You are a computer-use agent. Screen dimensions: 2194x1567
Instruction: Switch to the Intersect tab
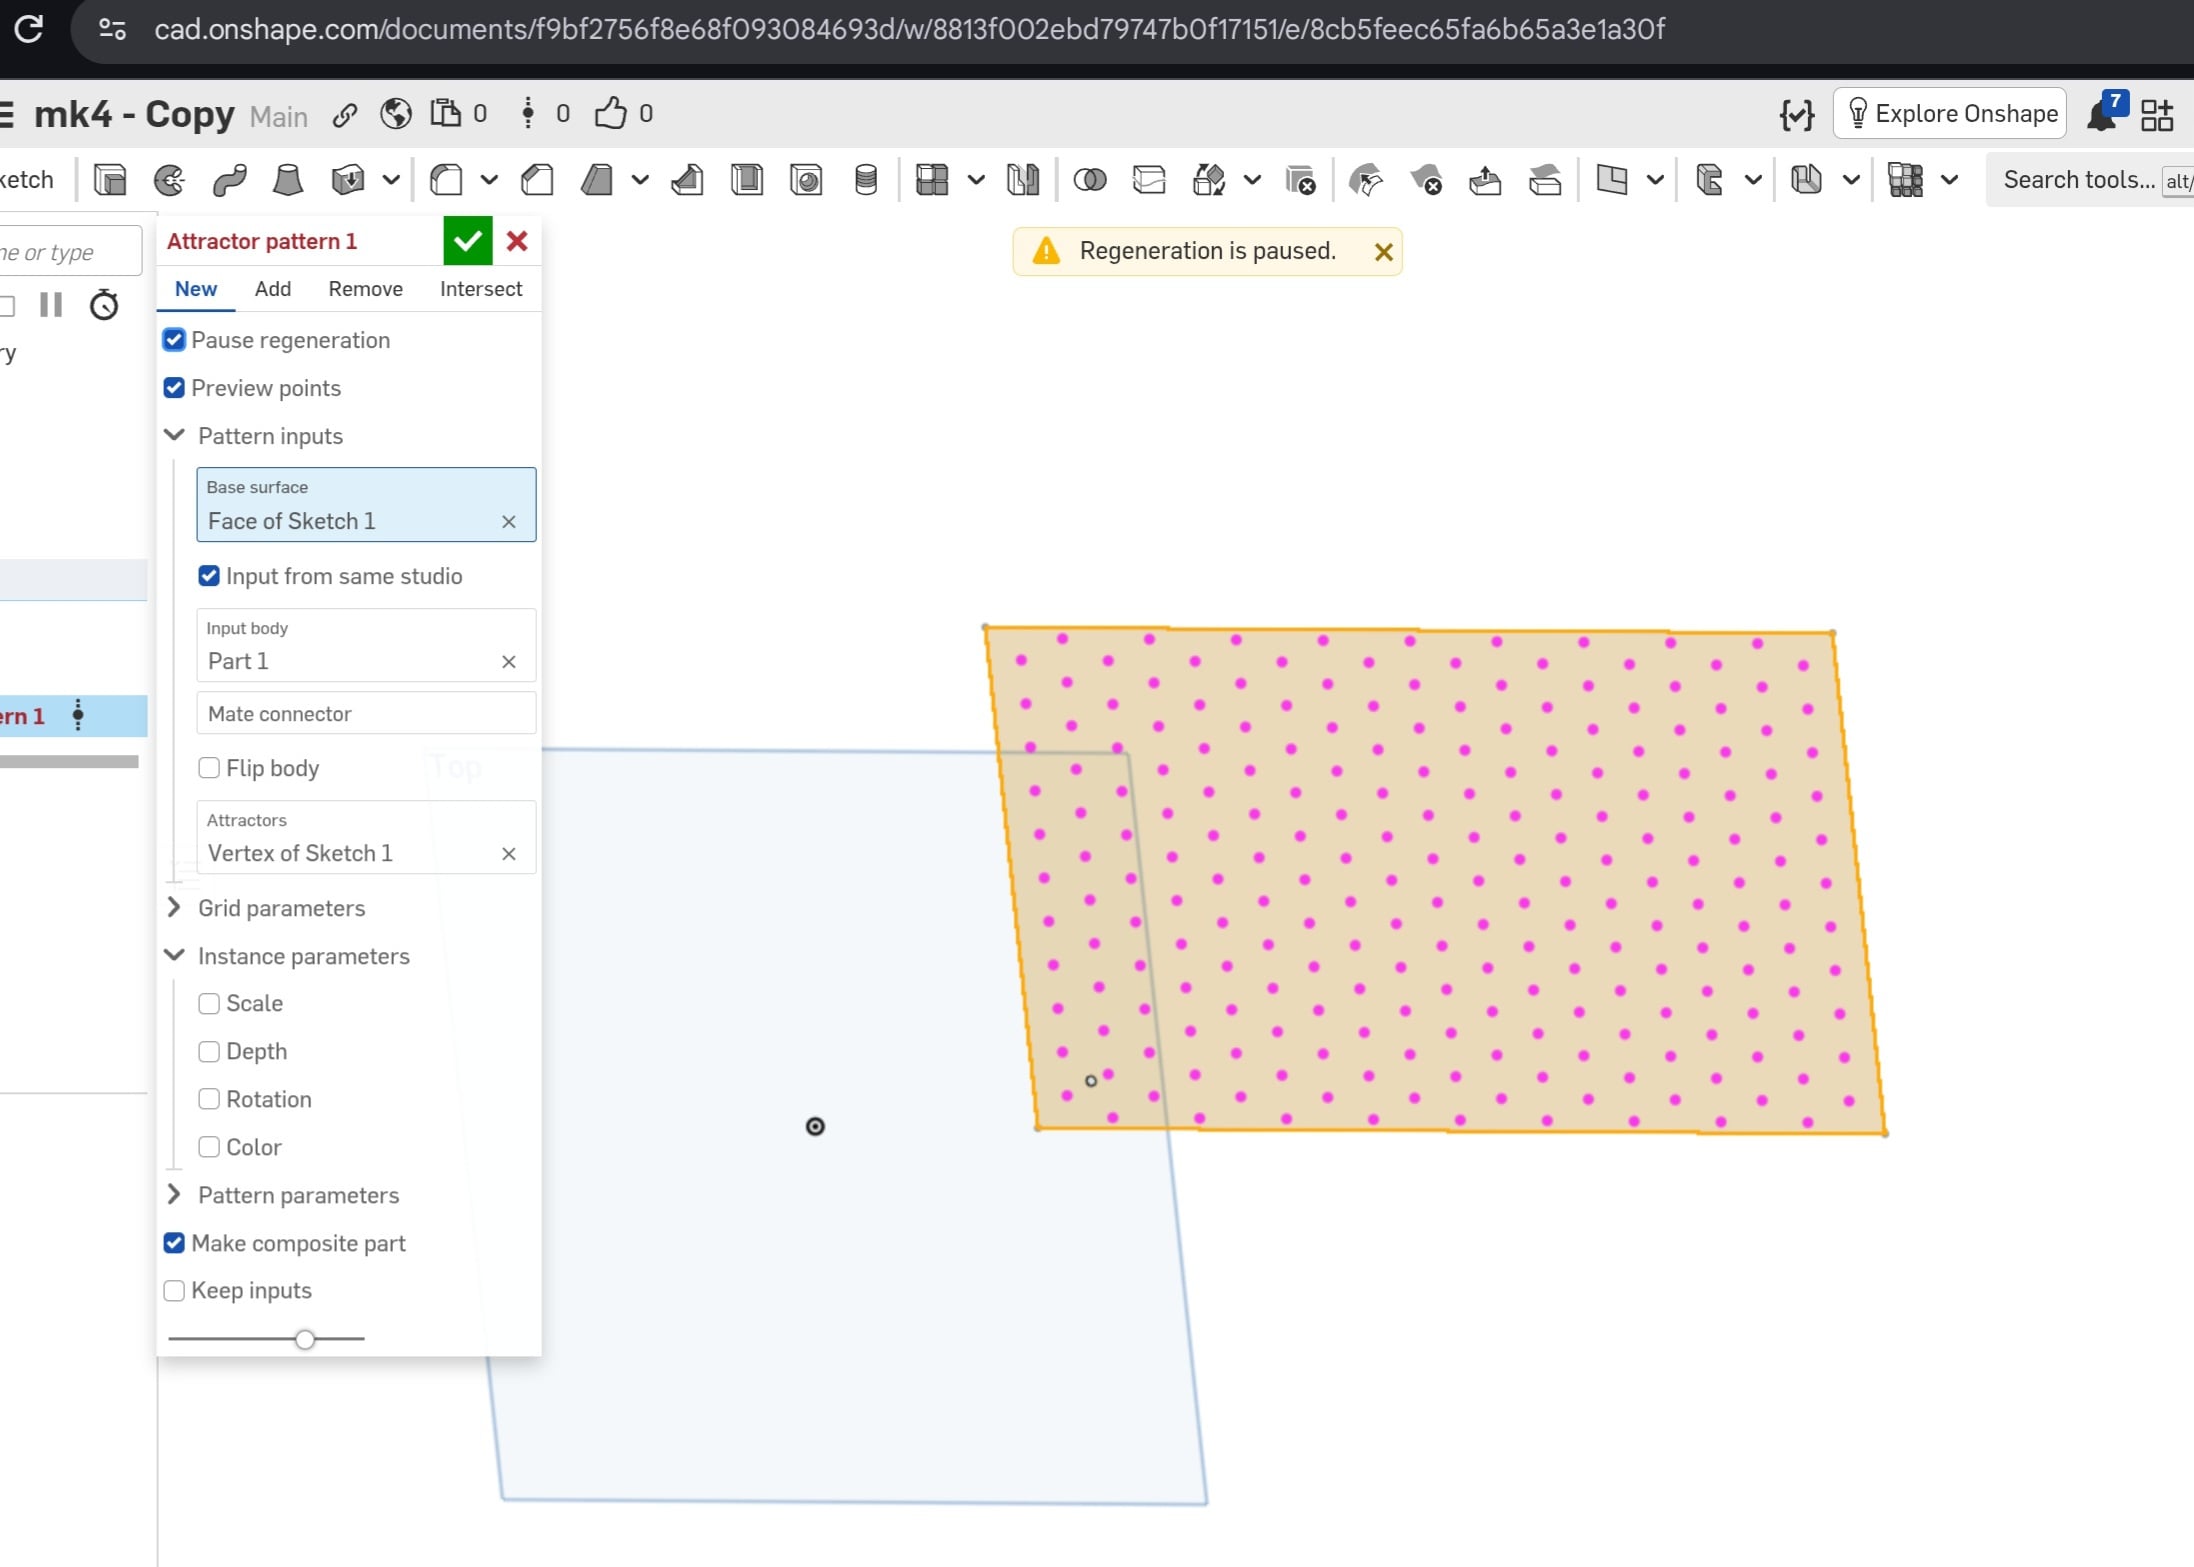(480, 289)
